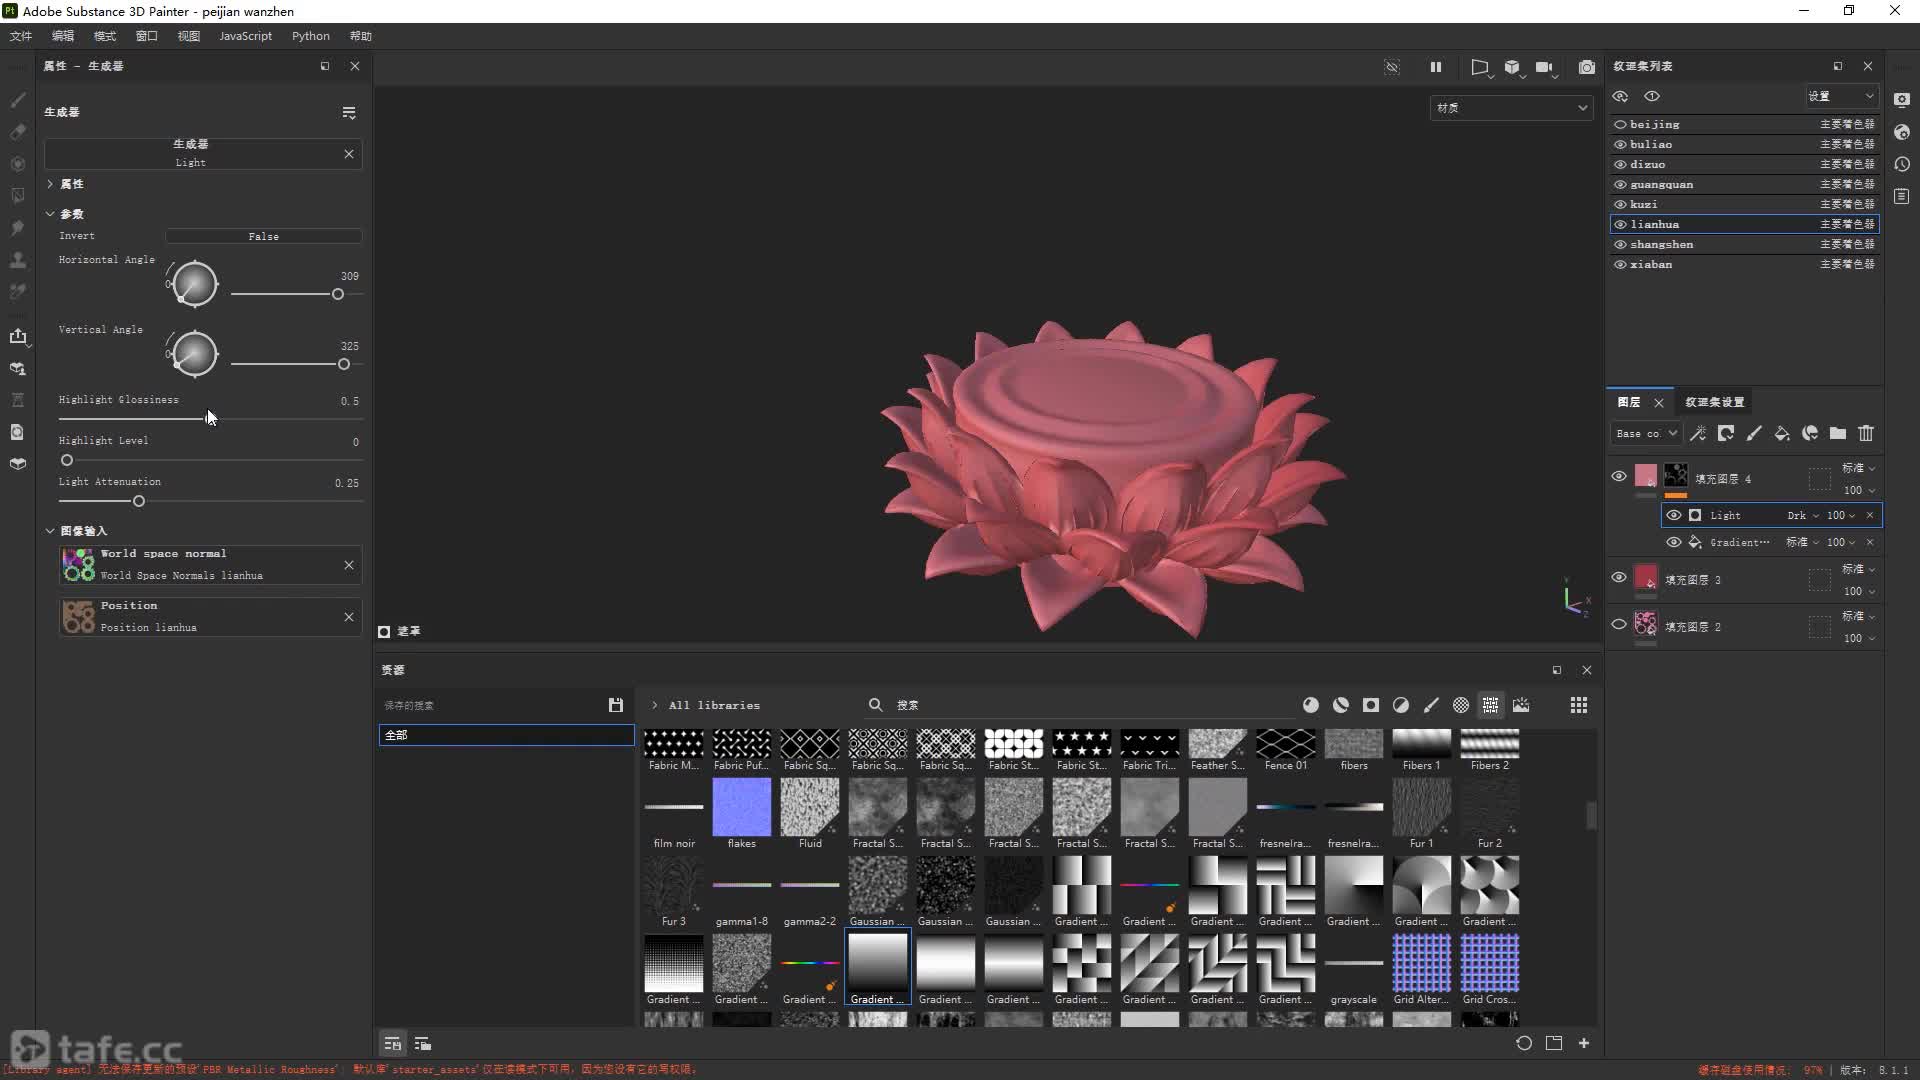Collapse the 图像输入 image inputs section
The height and width of the screenshot is (1080, 1920).
click(50, 531)
